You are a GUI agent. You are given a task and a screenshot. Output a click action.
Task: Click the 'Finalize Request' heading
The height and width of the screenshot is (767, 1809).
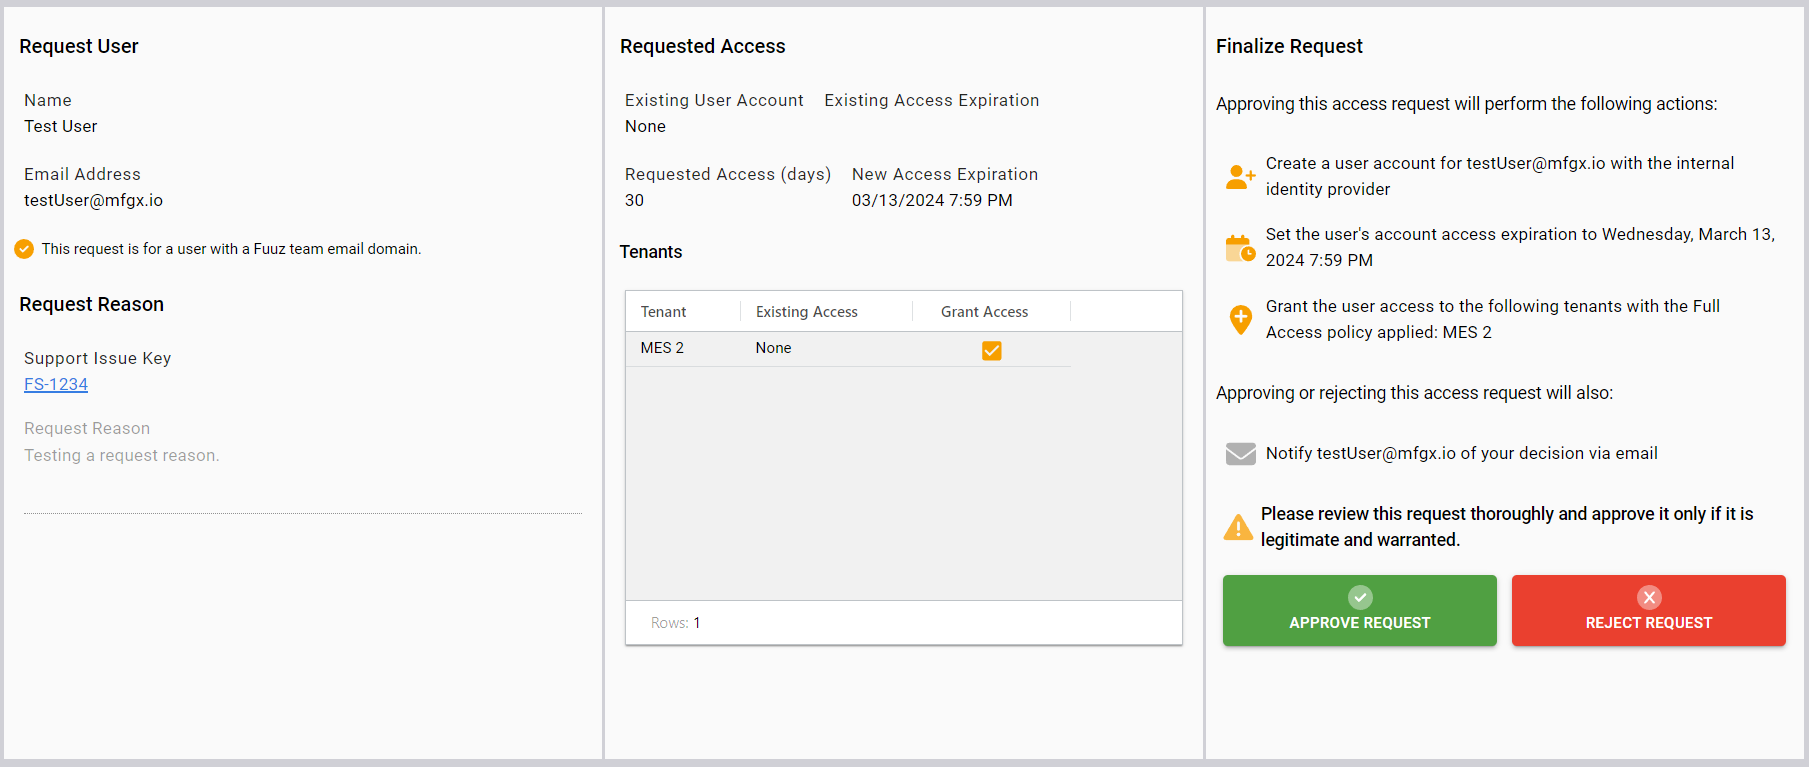coord(1289,46)
